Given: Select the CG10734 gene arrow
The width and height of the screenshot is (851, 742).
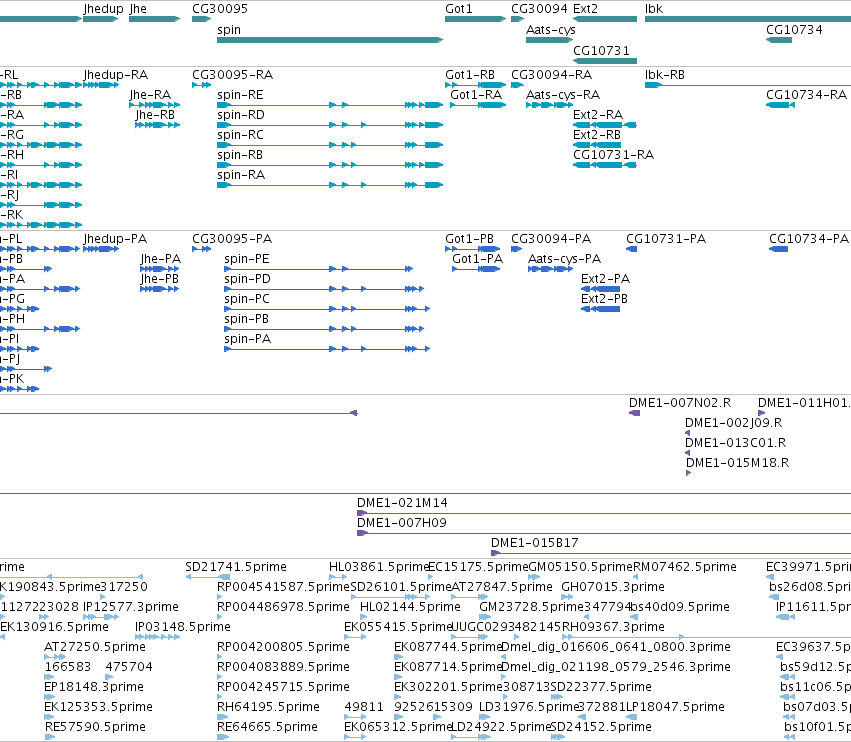Looking at the screenshot, I should click(779, 40).
